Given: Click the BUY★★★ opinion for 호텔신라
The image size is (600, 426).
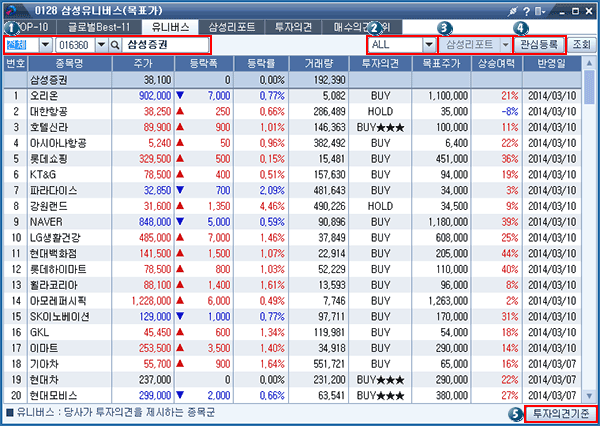Looking at the screenshot, I should pyautogui.click(x=380, y=127).
